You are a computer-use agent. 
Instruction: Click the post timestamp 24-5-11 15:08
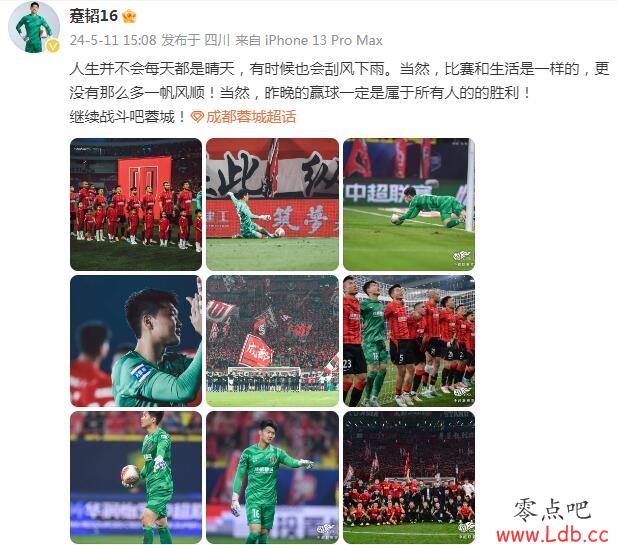(x=113, y=40)
